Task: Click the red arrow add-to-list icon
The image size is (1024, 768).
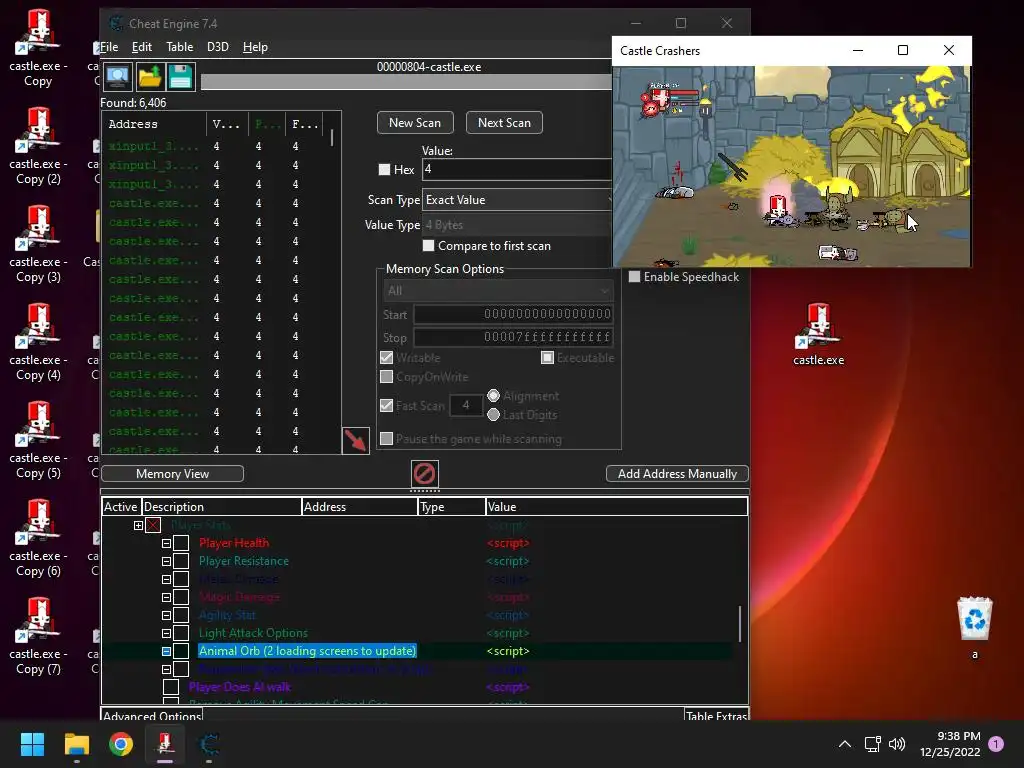Action: click(356, 440)
